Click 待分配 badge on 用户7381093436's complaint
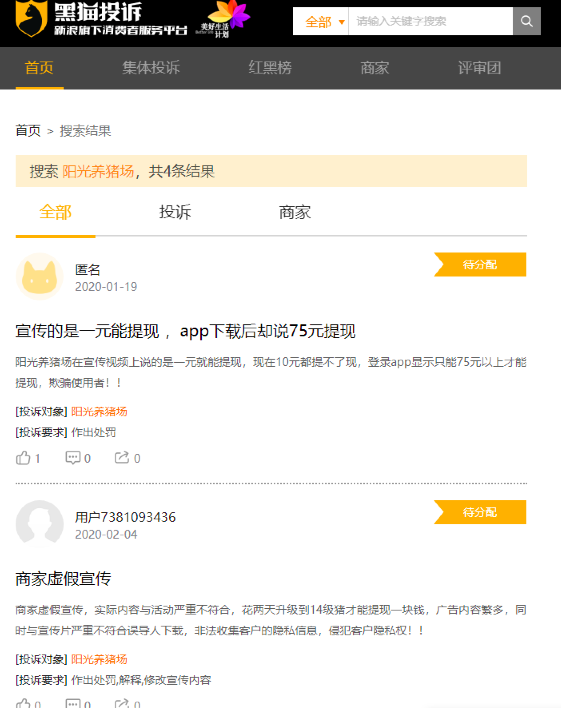561x708 pixels. coord(480,512)
